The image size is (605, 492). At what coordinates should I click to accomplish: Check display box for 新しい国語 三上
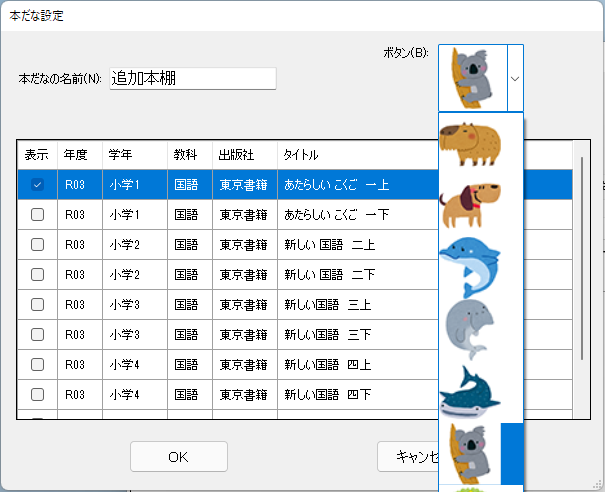tap(37, 304)
